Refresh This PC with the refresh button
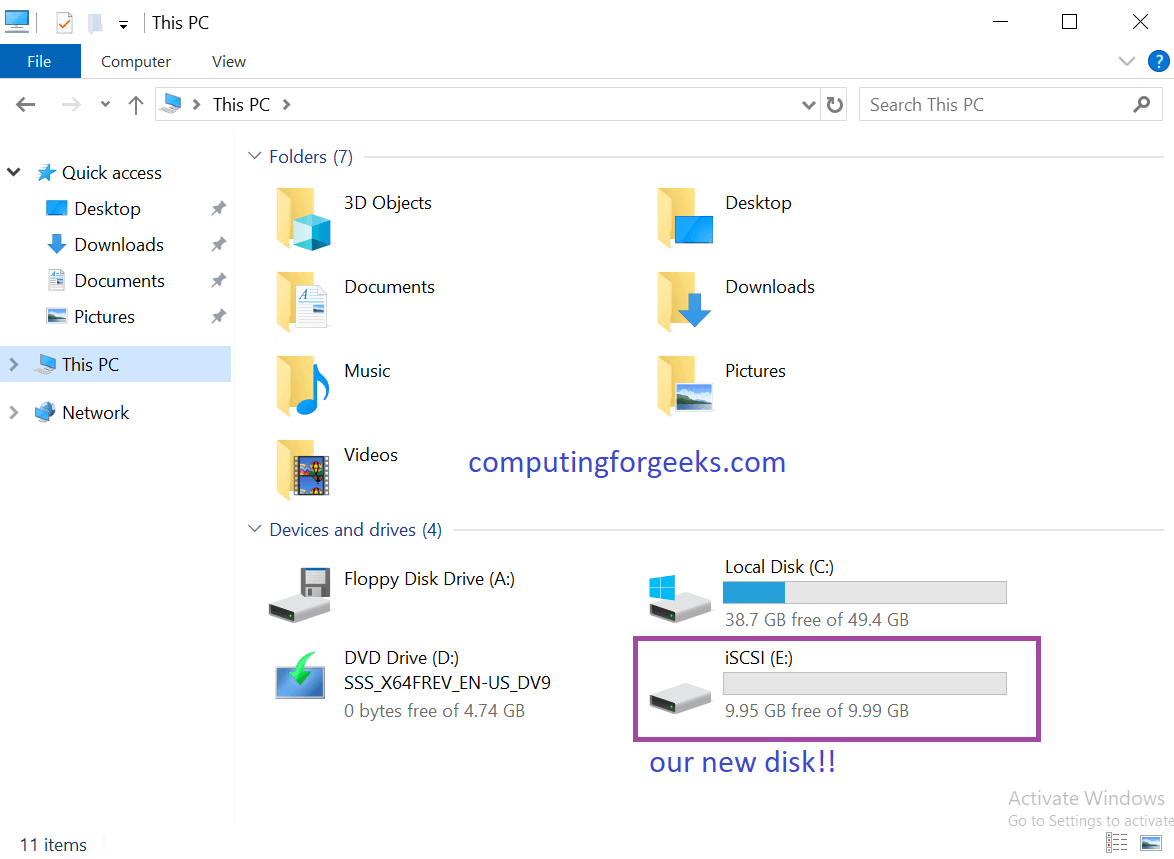1174x859 pixels. coord(834,105)
